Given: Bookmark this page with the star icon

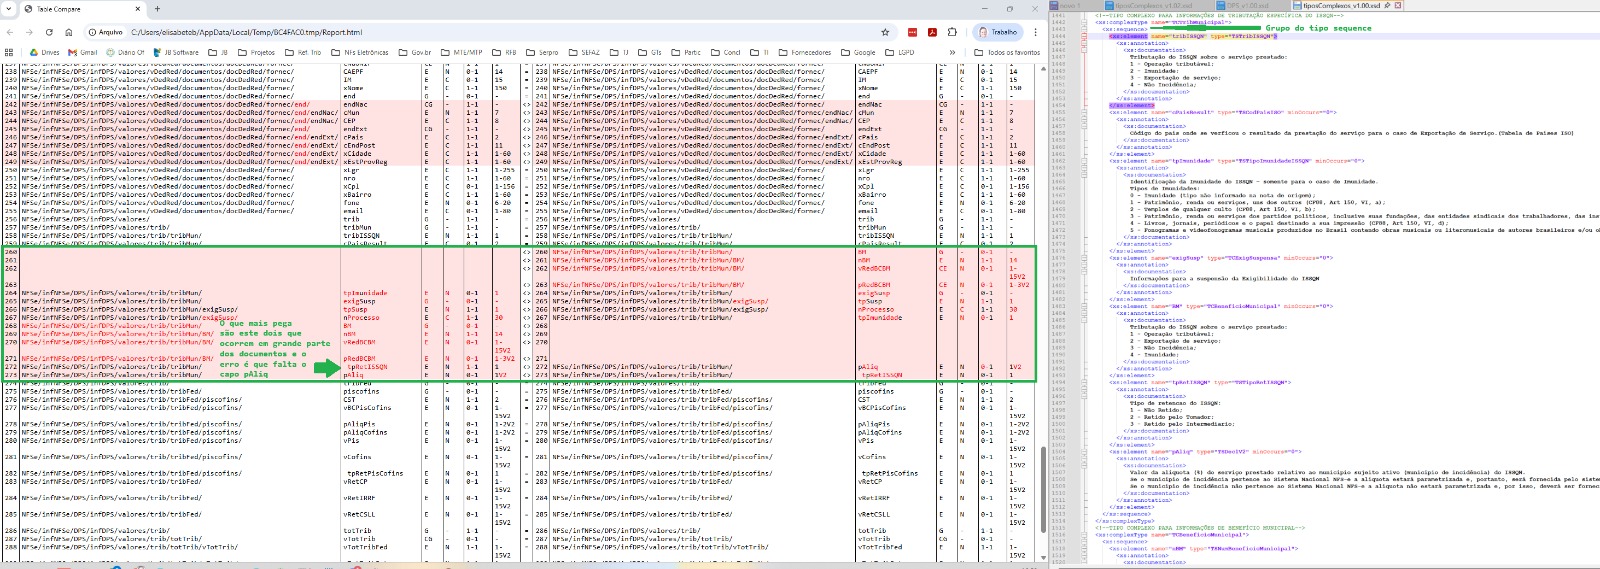Looking at the screenshot, I should (885, 32).
